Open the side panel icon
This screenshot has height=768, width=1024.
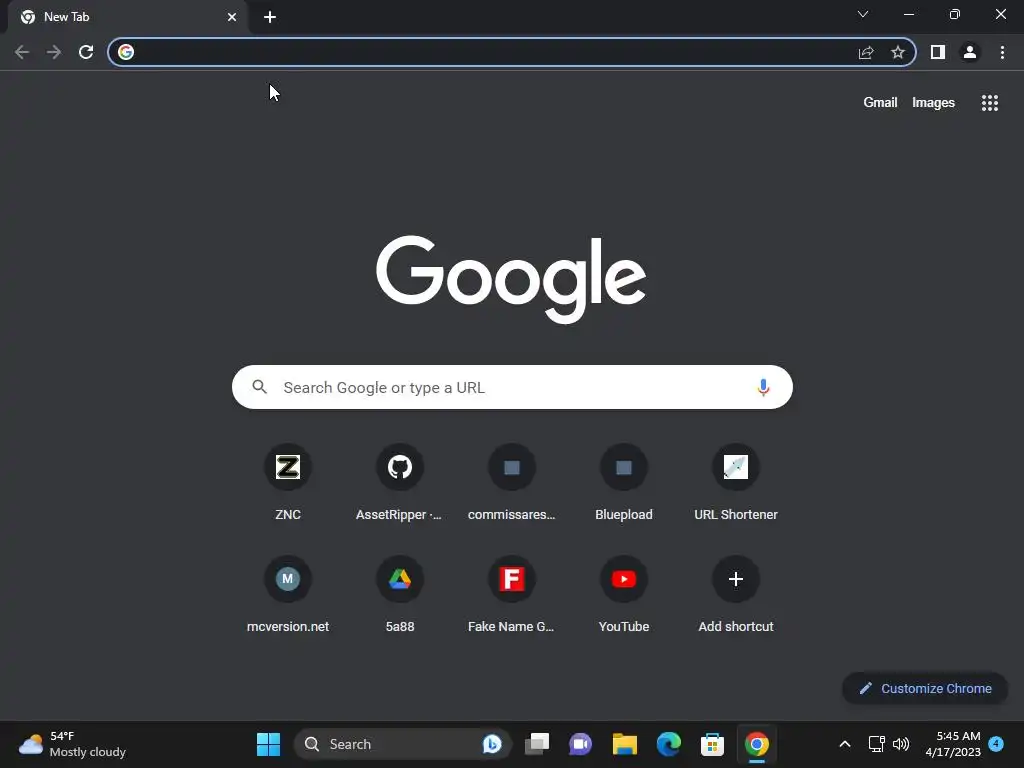(938, 52)
